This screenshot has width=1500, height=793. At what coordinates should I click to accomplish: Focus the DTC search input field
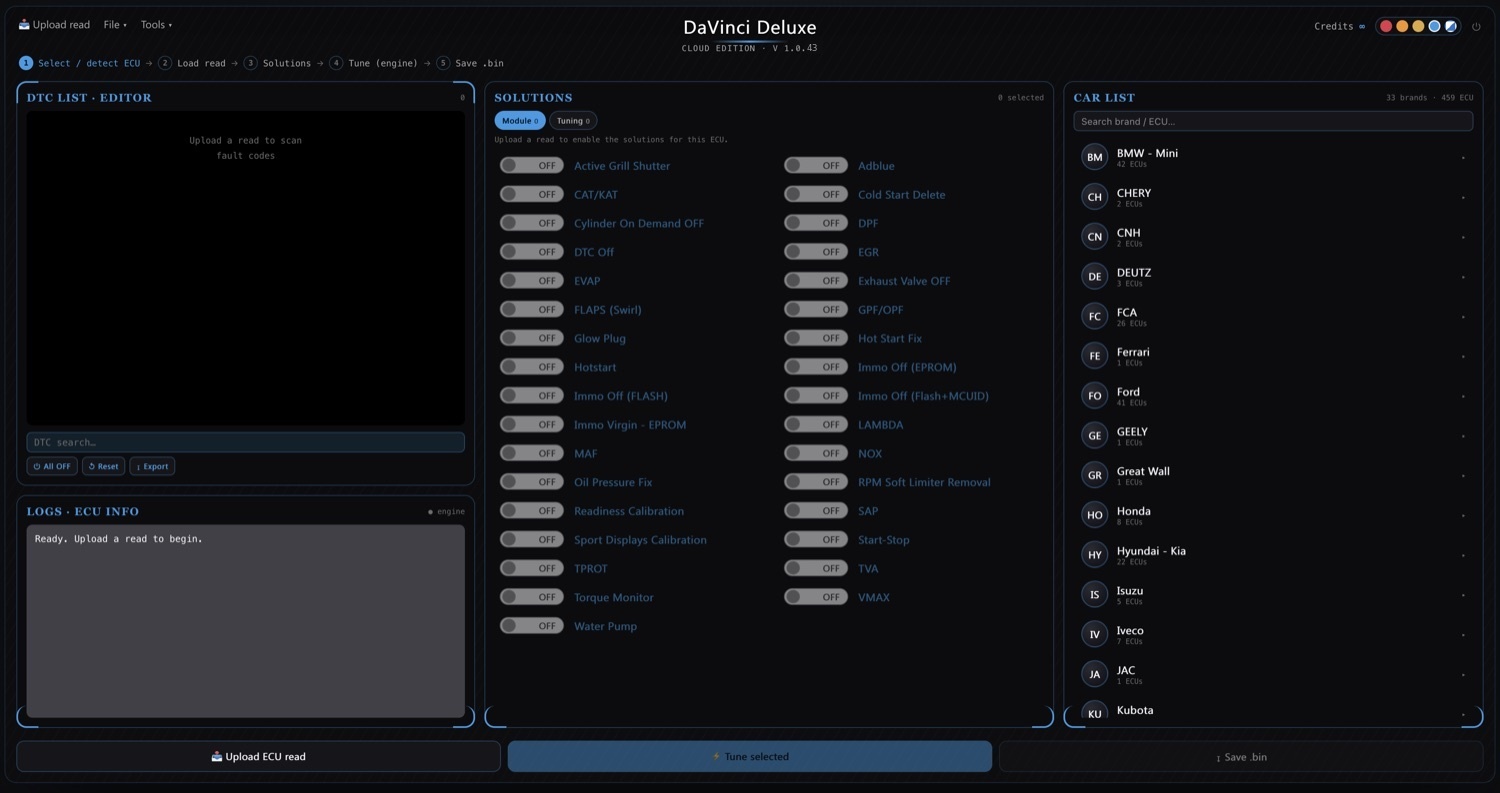point(246,442)
